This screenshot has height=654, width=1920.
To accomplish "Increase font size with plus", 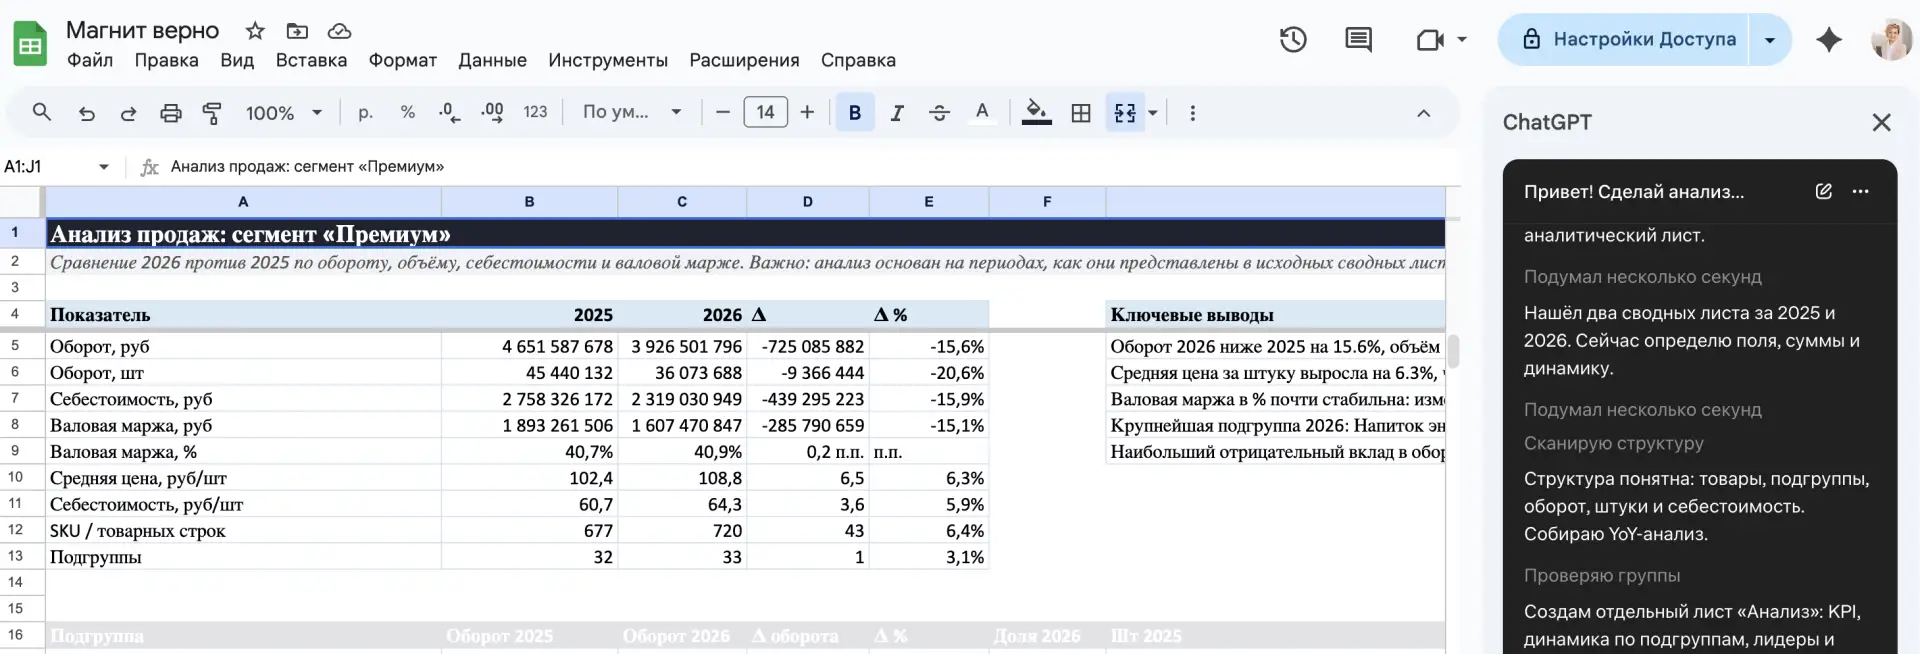I will coord(807,112).
